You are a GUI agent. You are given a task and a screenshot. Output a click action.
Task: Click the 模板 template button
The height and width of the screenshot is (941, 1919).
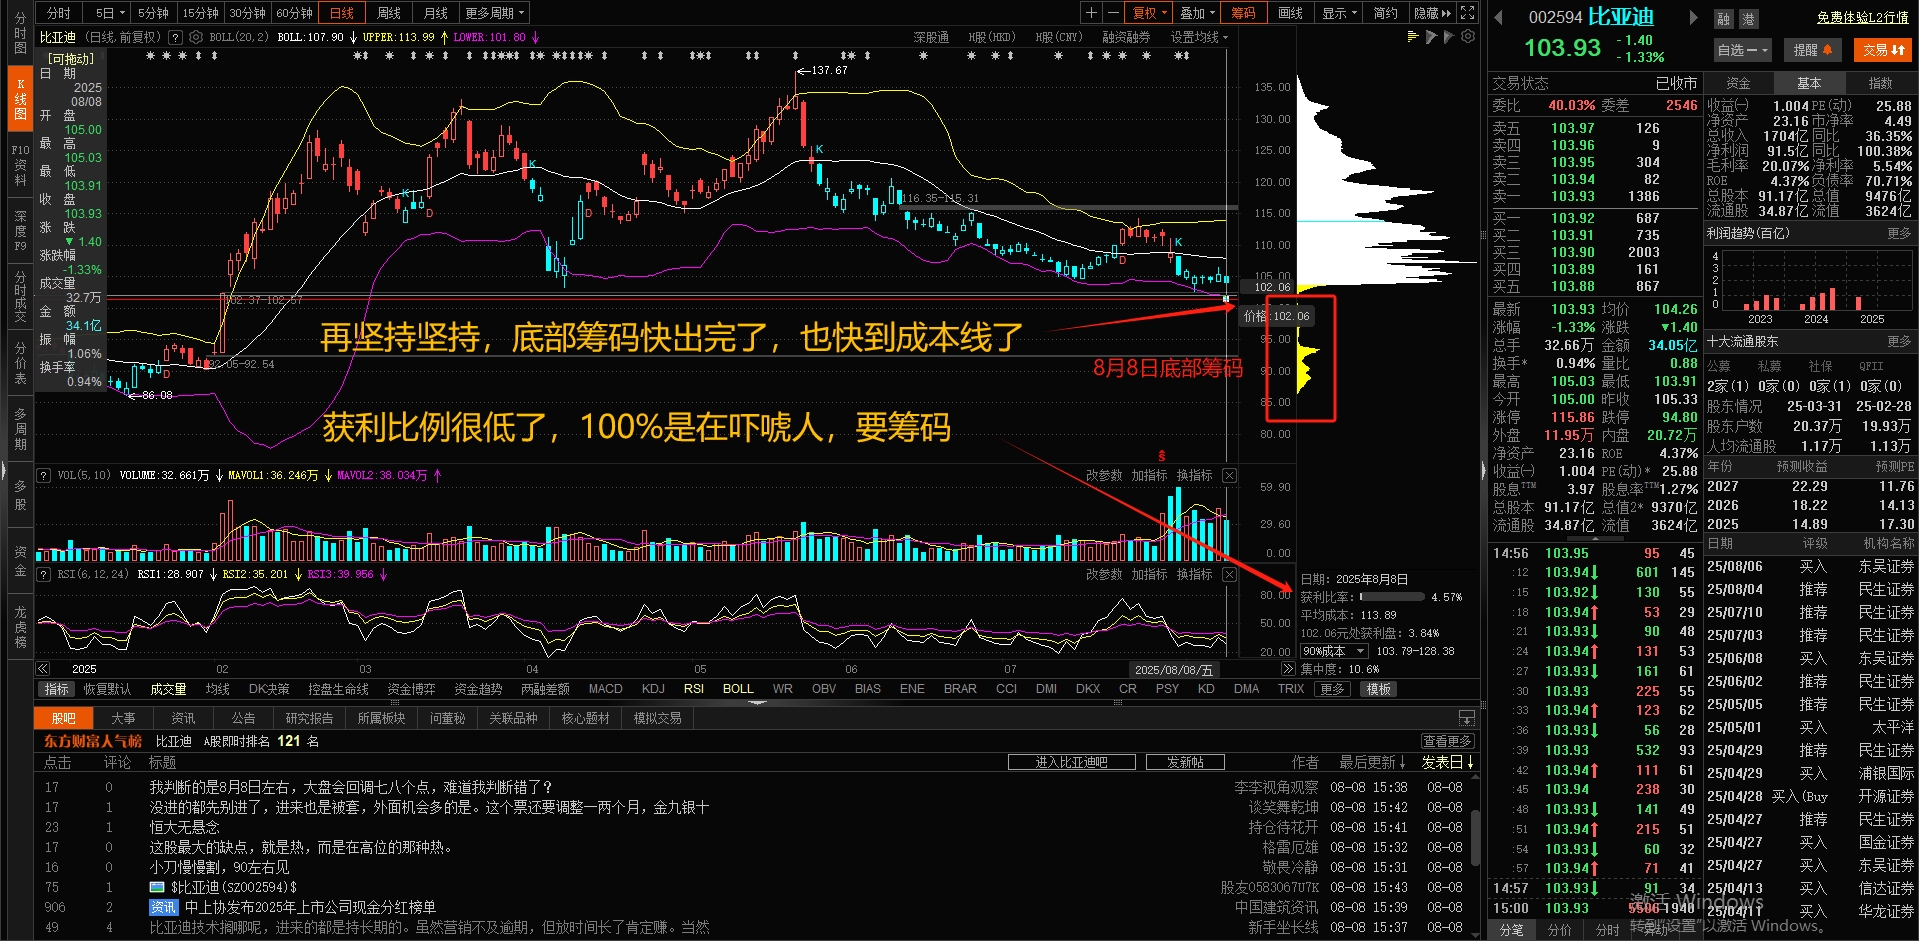coord(1379,689)
